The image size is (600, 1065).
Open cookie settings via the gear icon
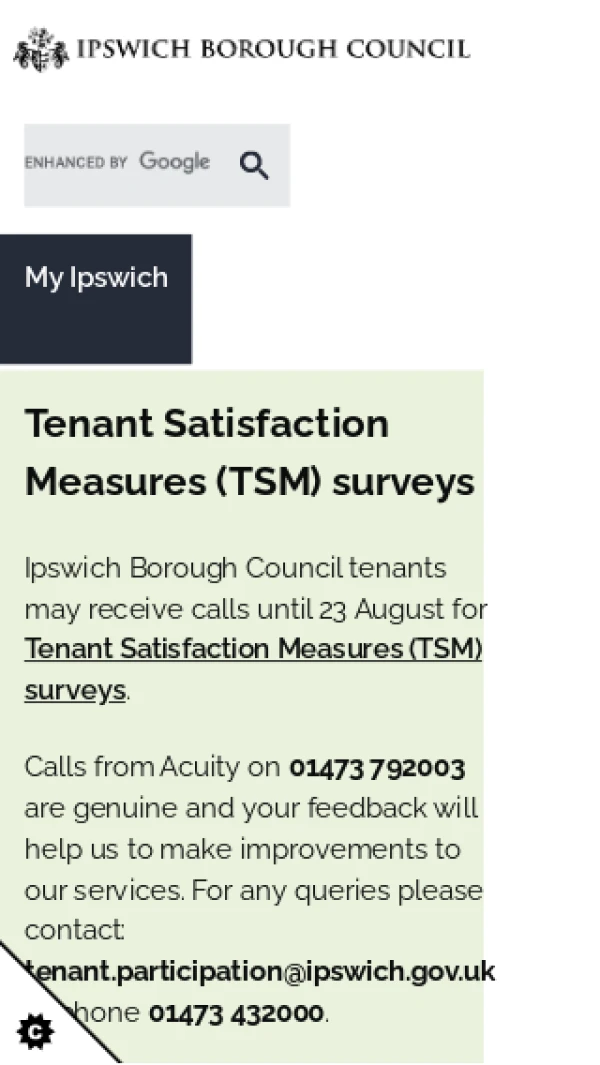pyautogui.click(x=35, y=1032)
